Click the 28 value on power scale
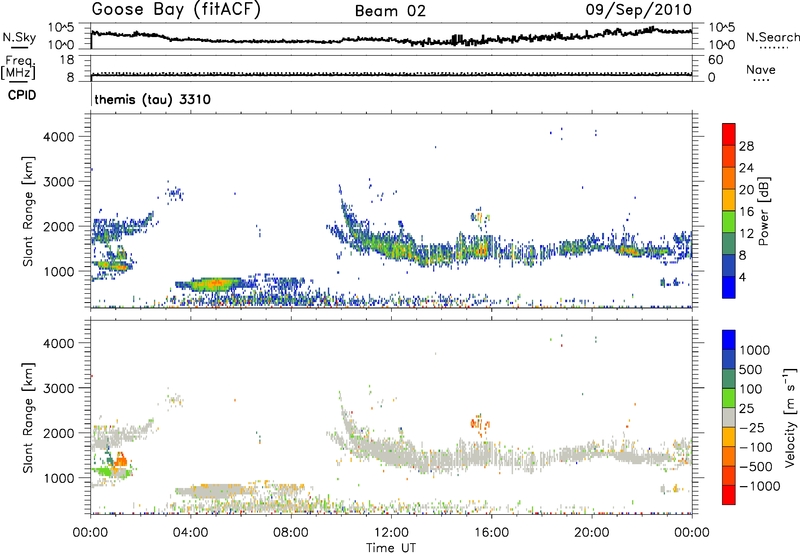800x554 pixels. tap(746, 146)
